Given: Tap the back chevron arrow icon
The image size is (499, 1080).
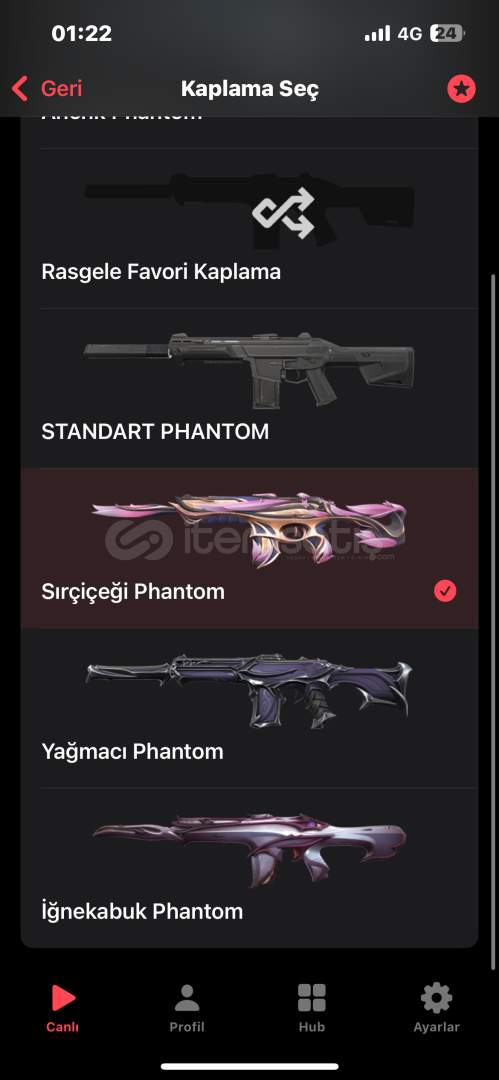Looking at the screenshot, I should pos(20,88).
